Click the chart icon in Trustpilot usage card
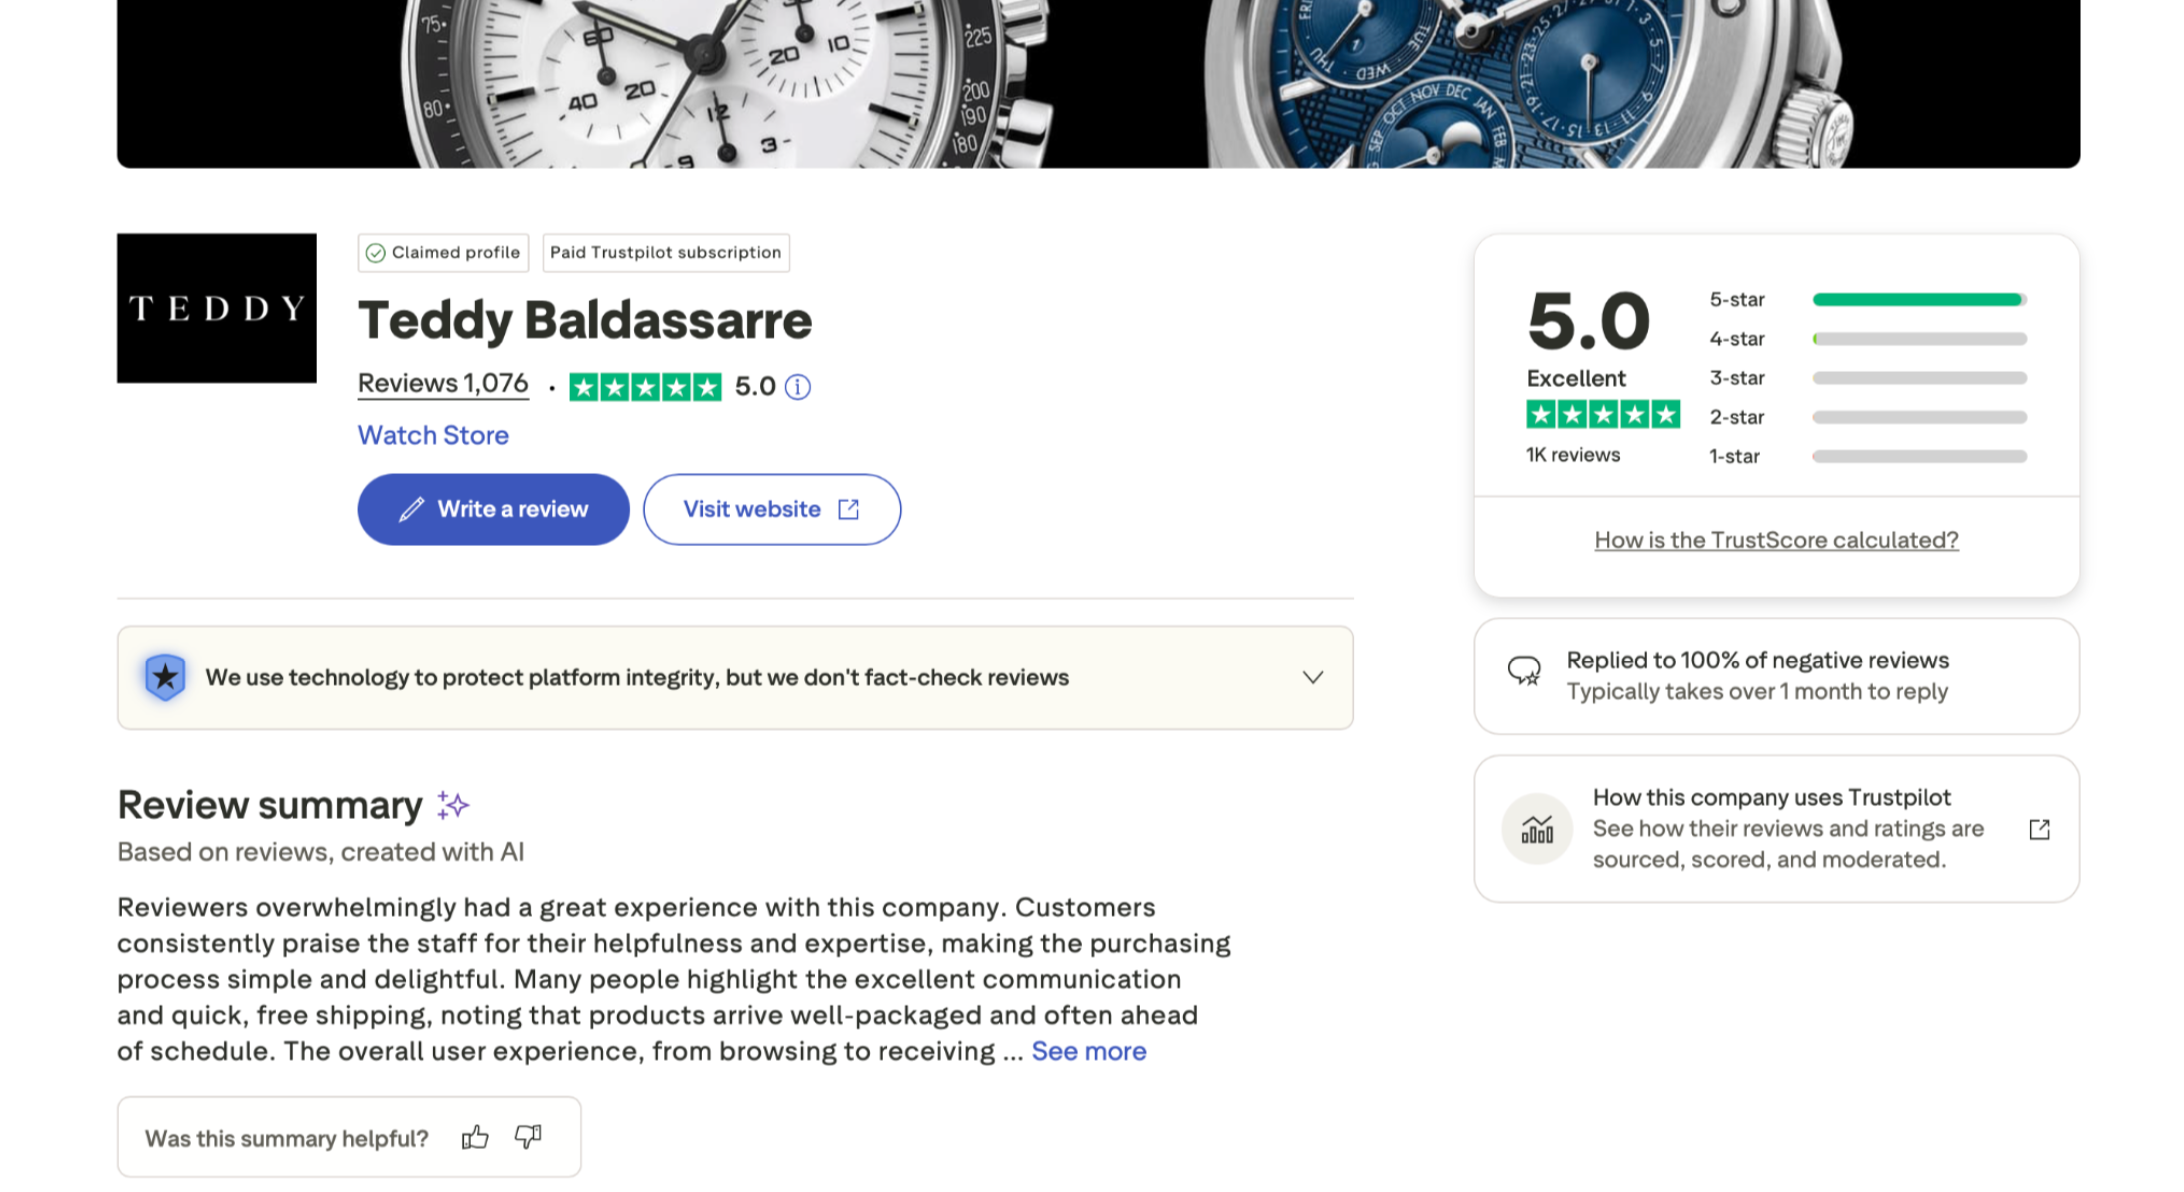 coord(1537,829)
